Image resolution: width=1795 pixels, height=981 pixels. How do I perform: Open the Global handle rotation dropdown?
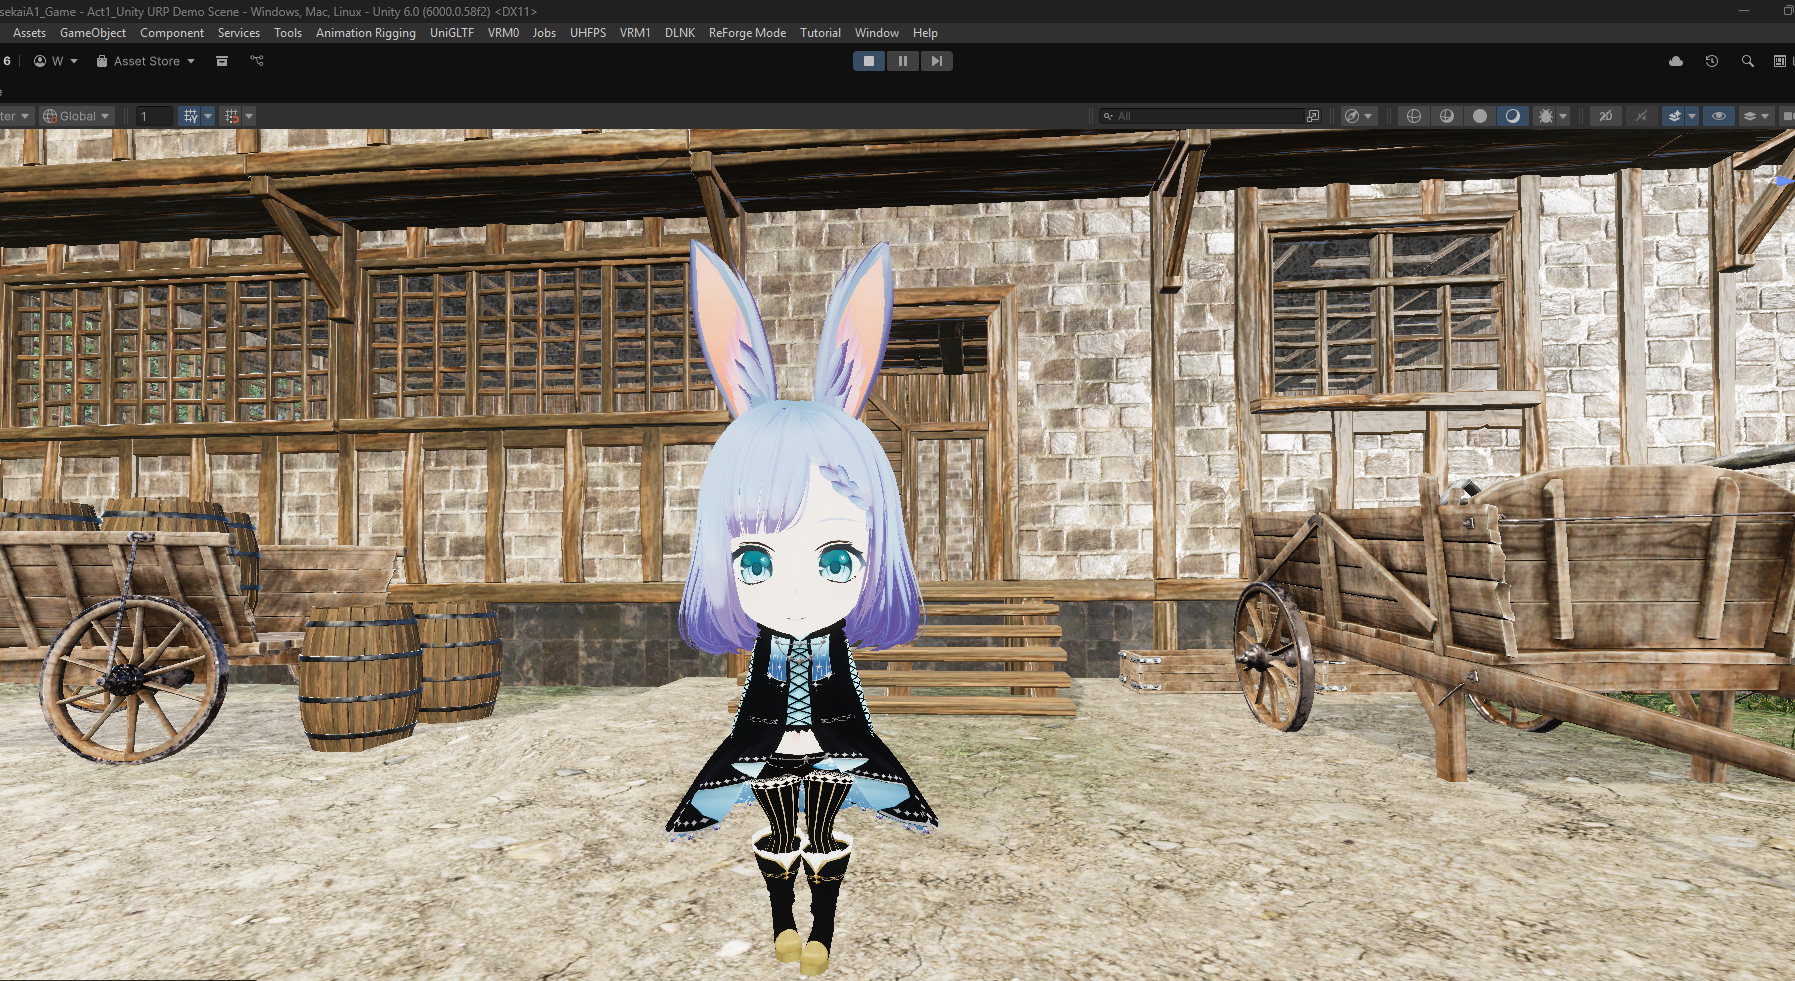[76, 116]
